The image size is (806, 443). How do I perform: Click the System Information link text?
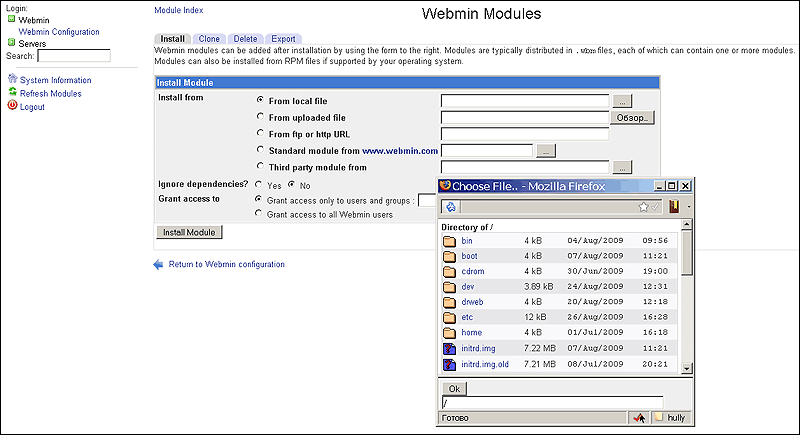point(56,80)
